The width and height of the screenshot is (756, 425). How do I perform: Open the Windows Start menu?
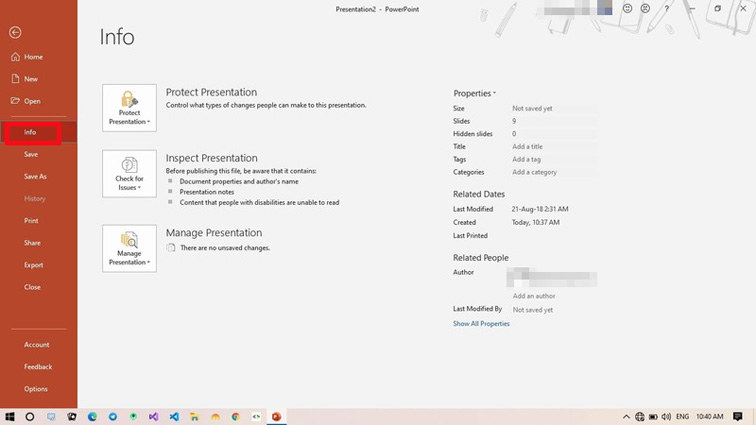[x=10, y=416]
